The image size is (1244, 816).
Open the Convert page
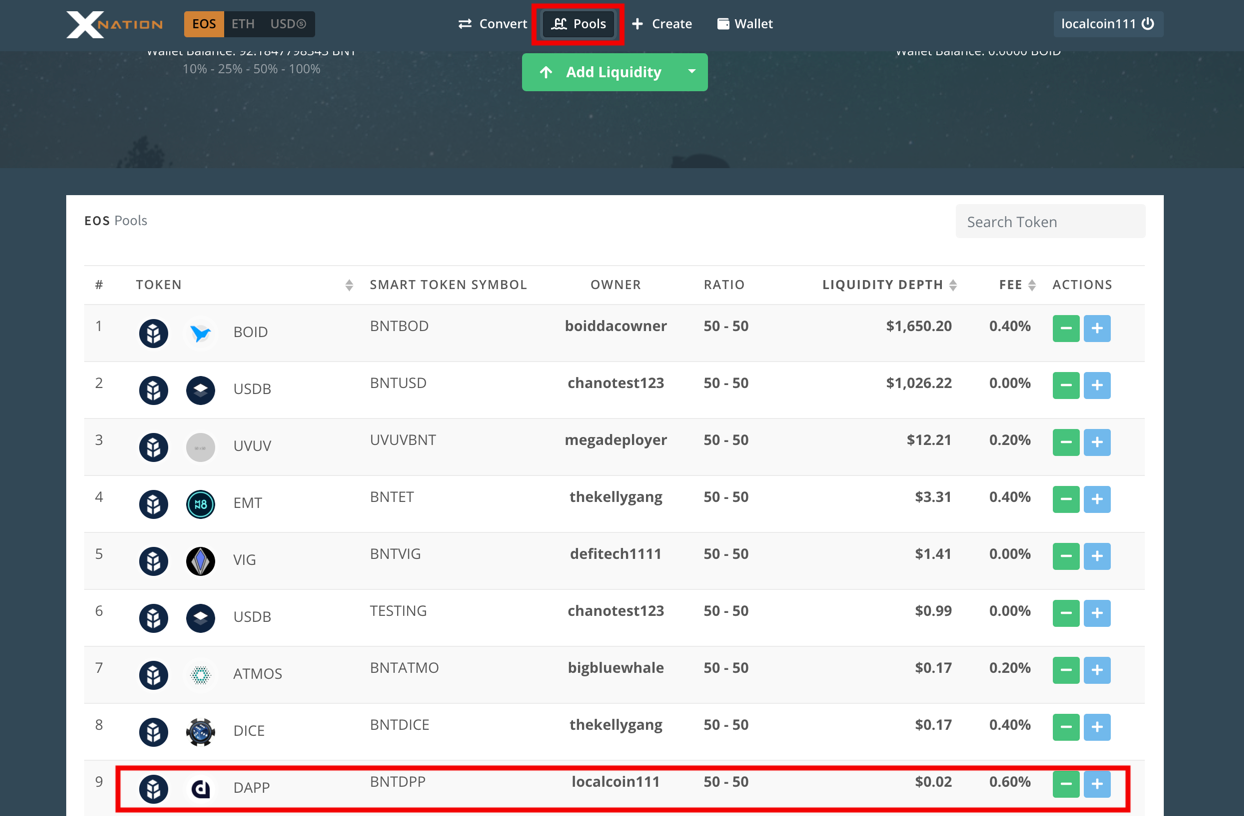pos(492,24)
